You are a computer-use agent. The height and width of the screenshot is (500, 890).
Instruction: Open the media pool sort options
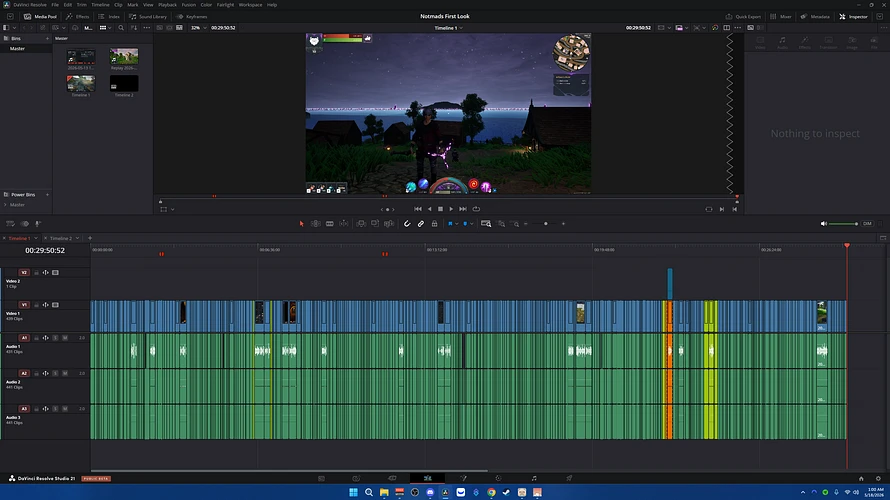pos(134,28)
